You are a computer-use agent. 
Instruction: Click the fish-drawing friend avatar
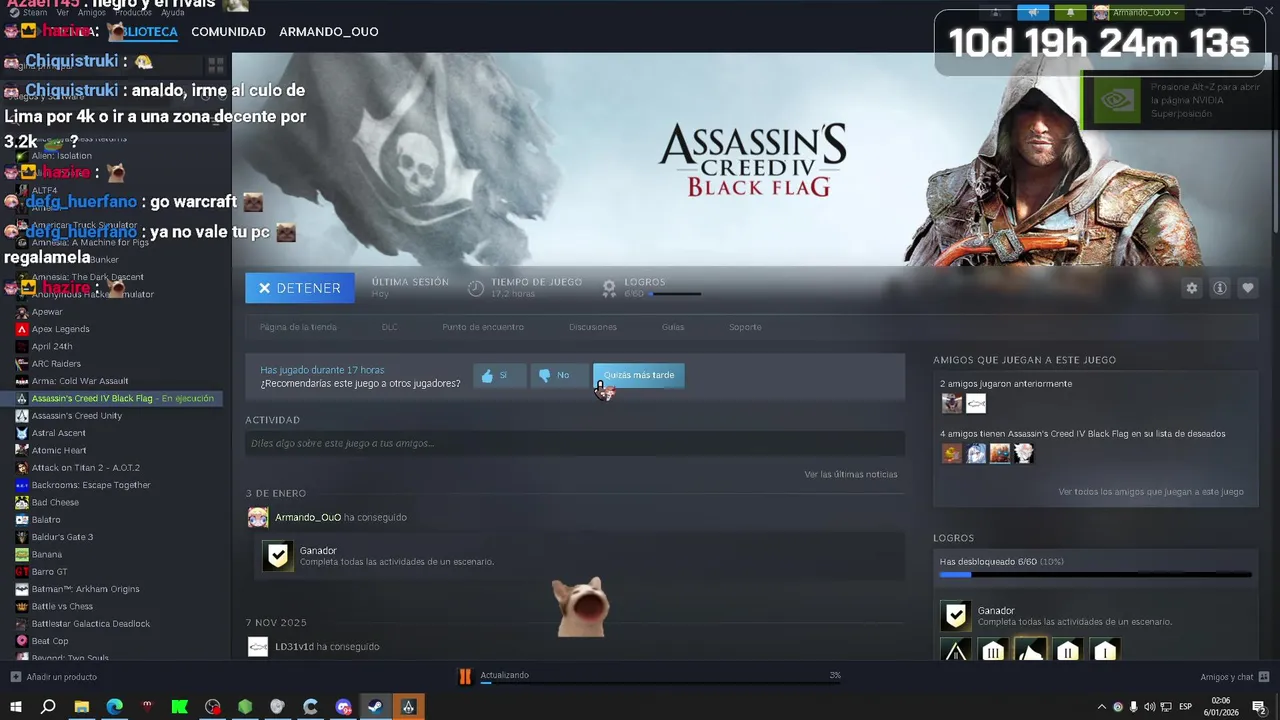coord(976,403)
